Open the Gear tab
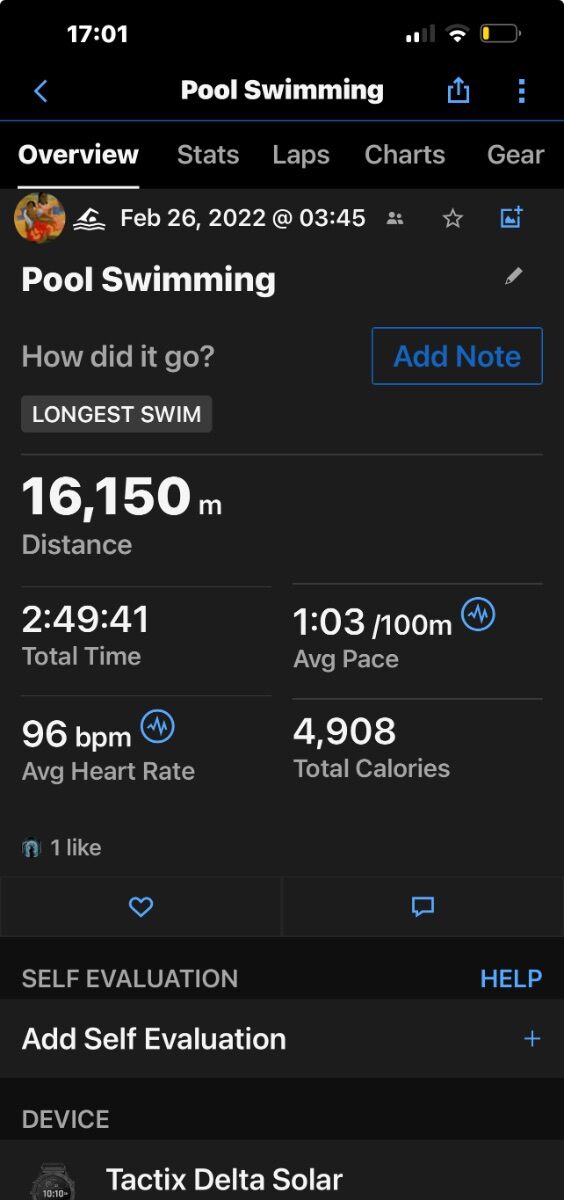Viewport: 564px width, 1200px height. pos(516,155)
